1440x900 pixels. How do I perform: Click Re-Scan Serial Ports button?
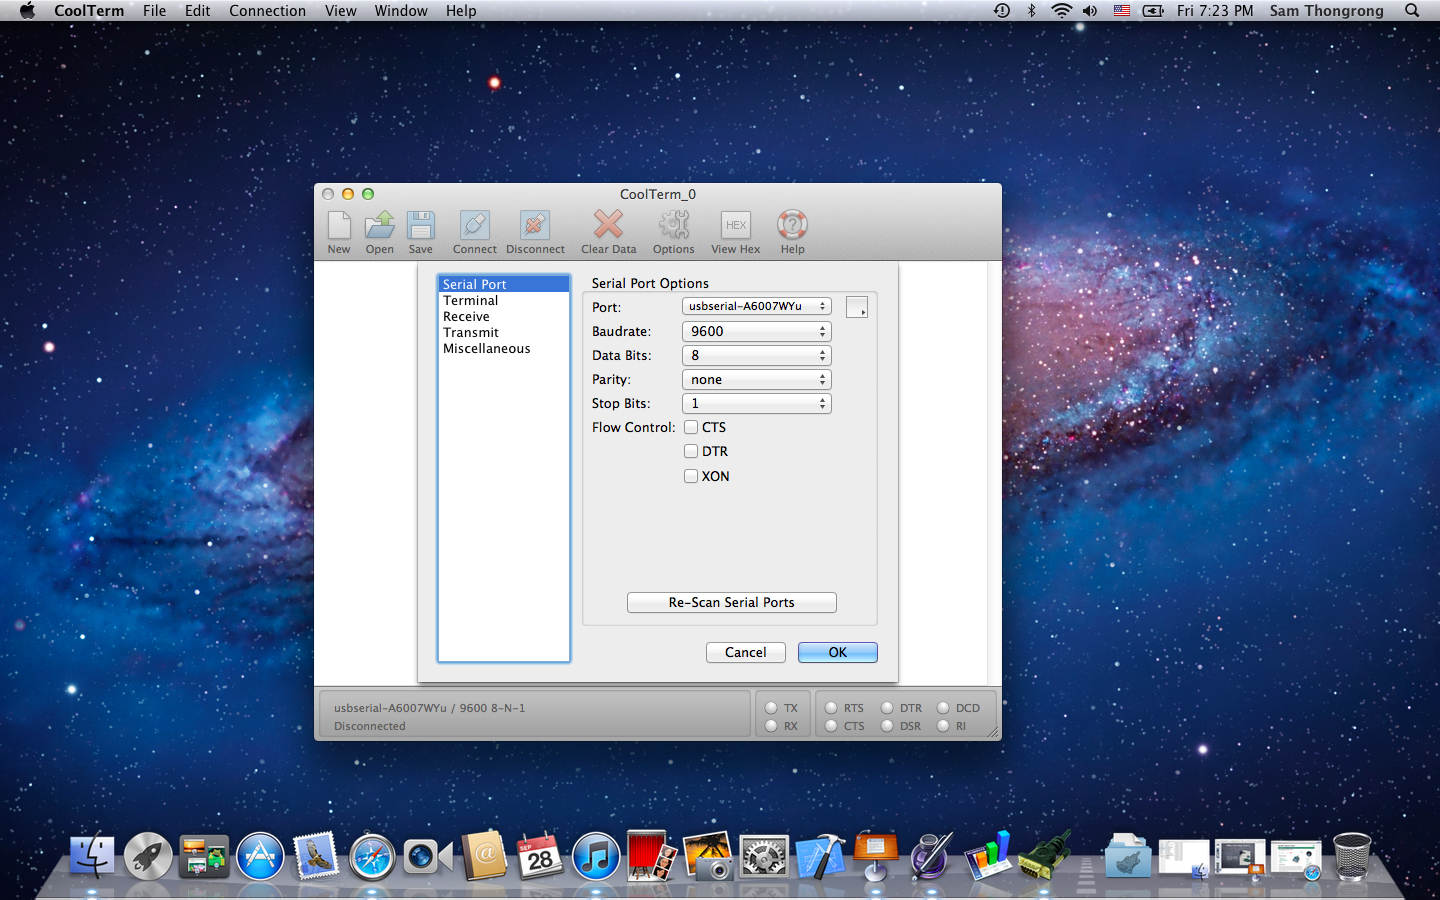(732, 602)
